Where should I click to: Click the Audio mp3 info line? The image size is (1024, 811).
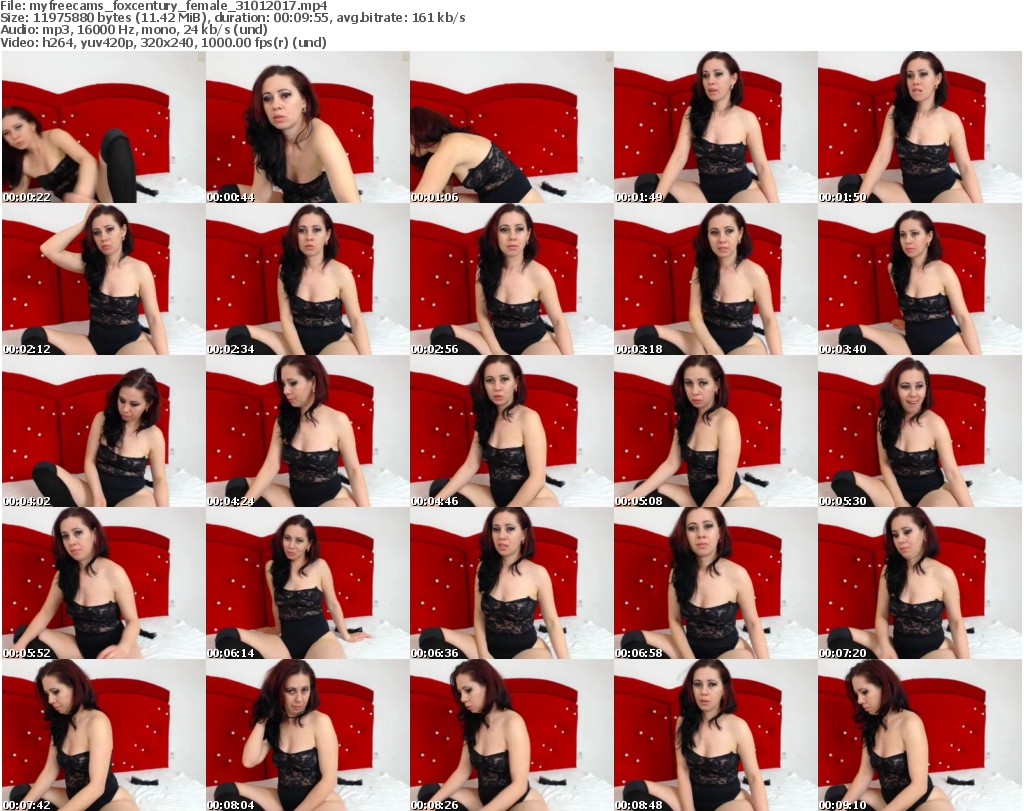pos(134,30)
